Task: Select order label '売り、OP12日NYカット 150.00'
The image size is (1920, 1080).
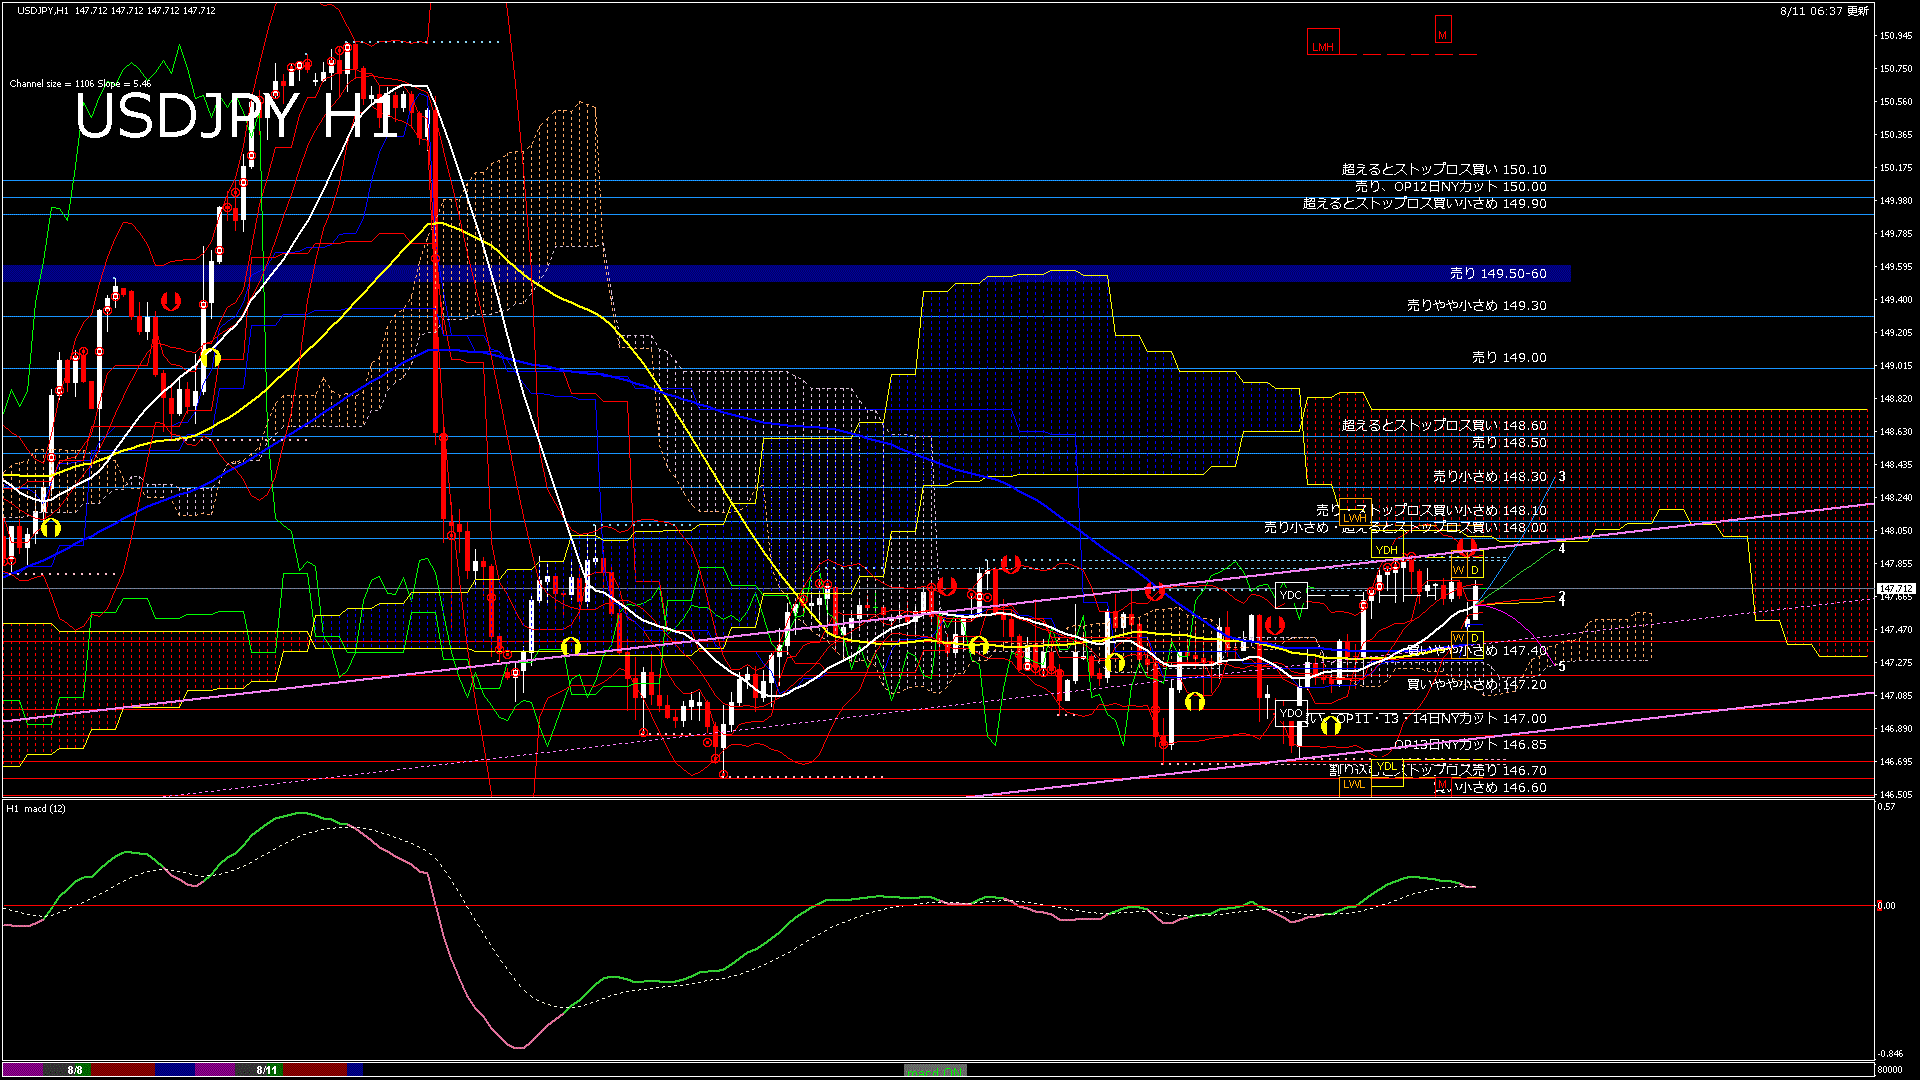Action: [x=1451, y=187]
